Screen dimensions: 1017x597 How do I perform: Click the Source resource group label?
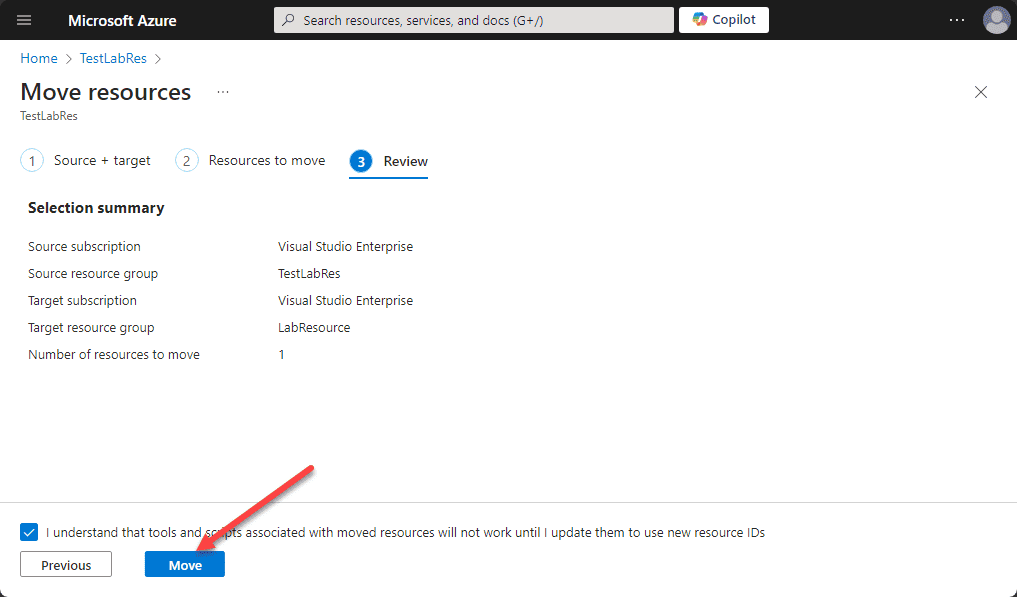click(93, 274)
